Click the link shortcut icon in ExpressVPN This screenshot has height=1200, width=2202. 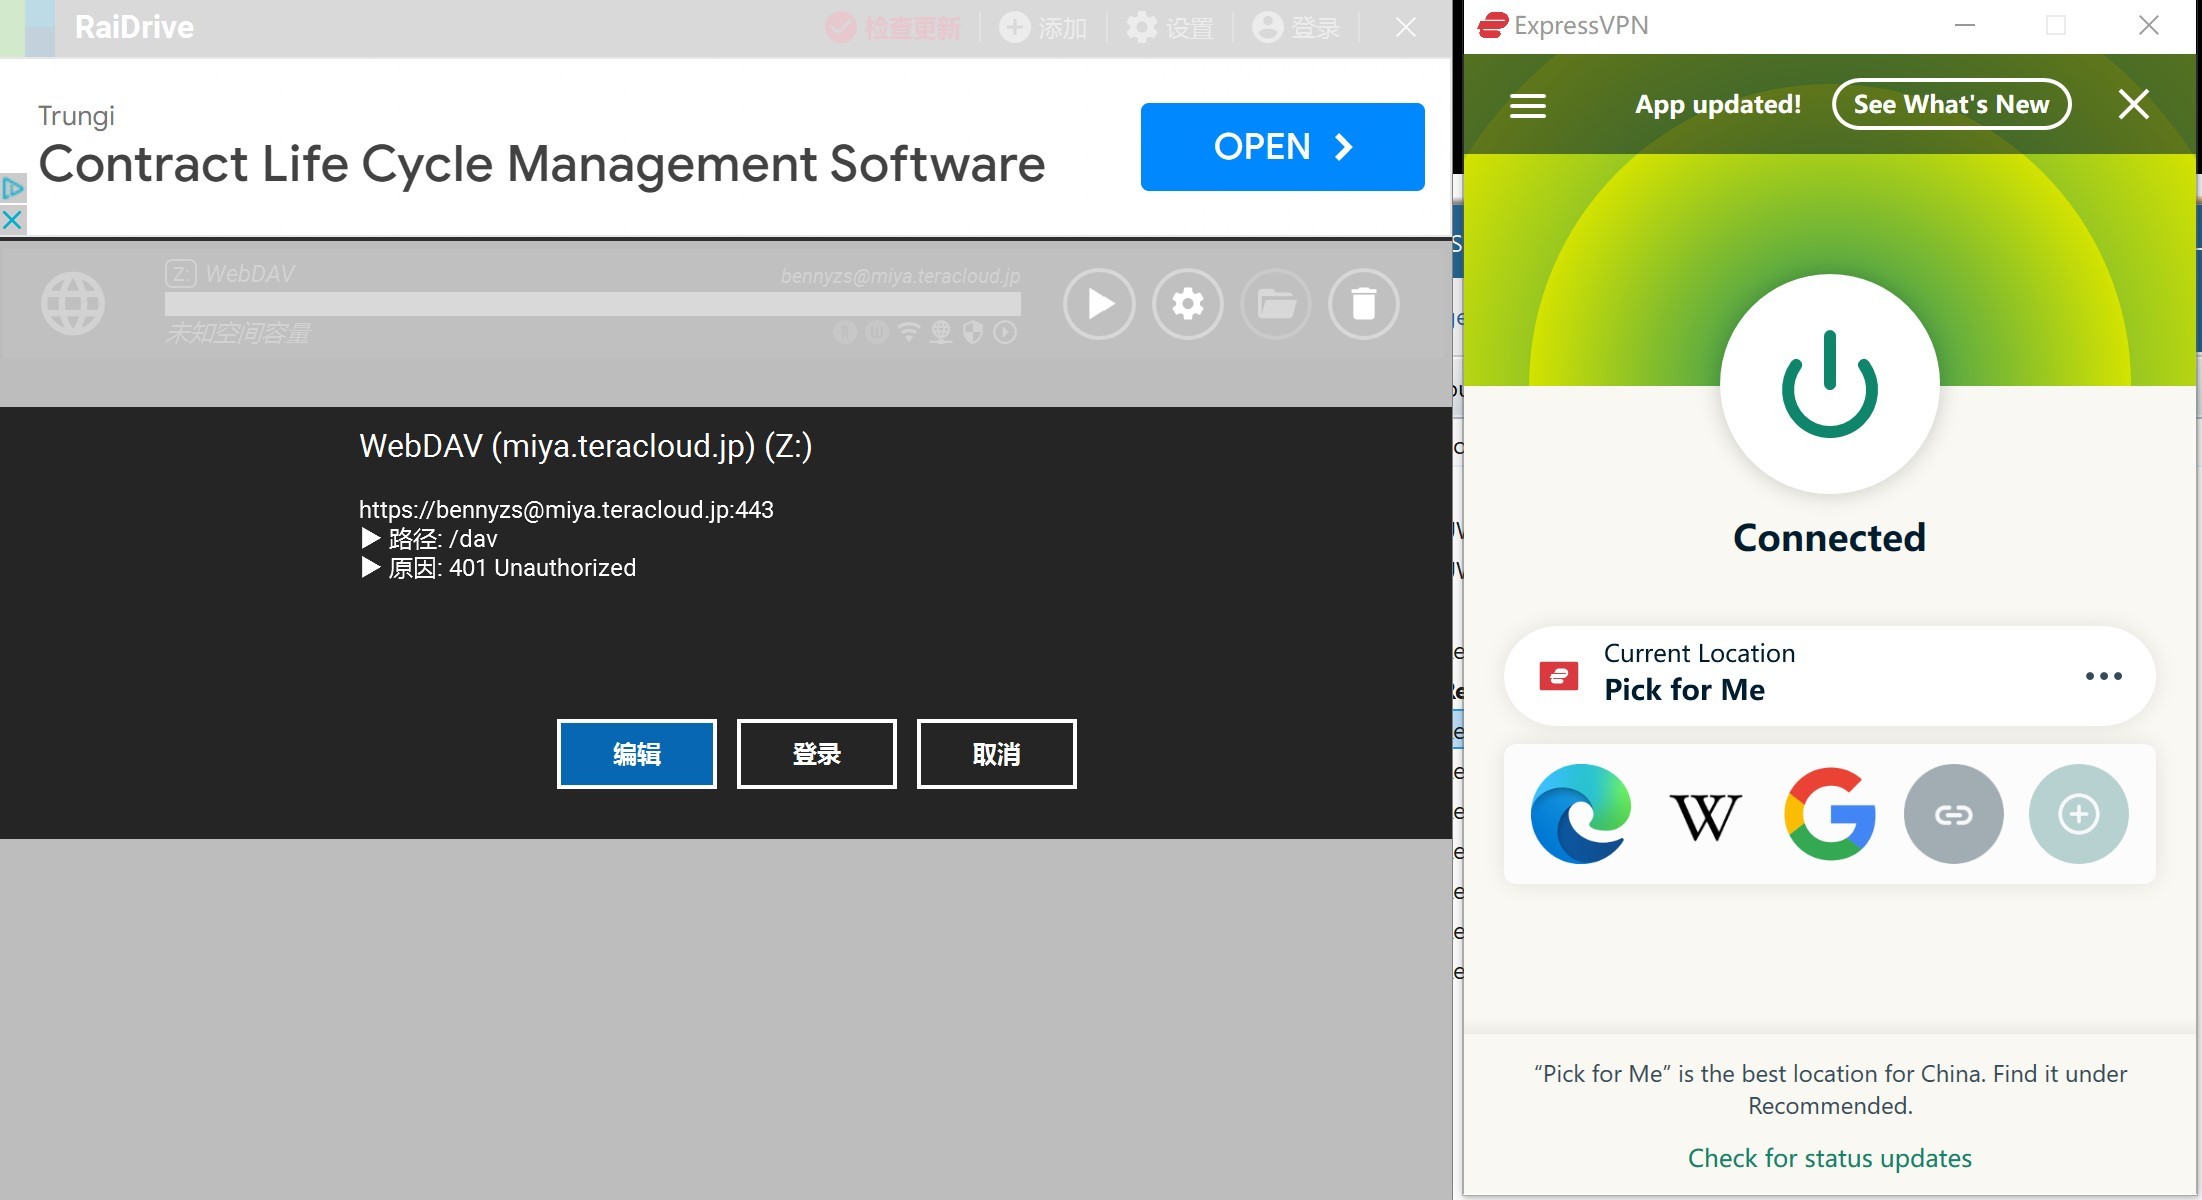coord(1954,814)
